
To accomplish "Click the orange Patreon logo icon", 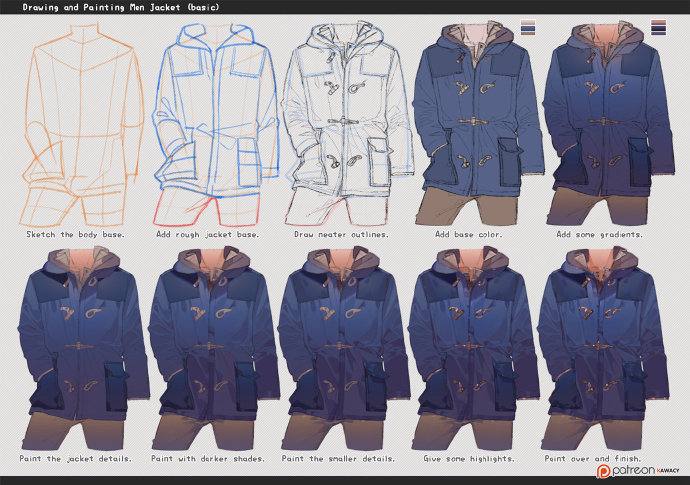I will (x=603, y=470).
